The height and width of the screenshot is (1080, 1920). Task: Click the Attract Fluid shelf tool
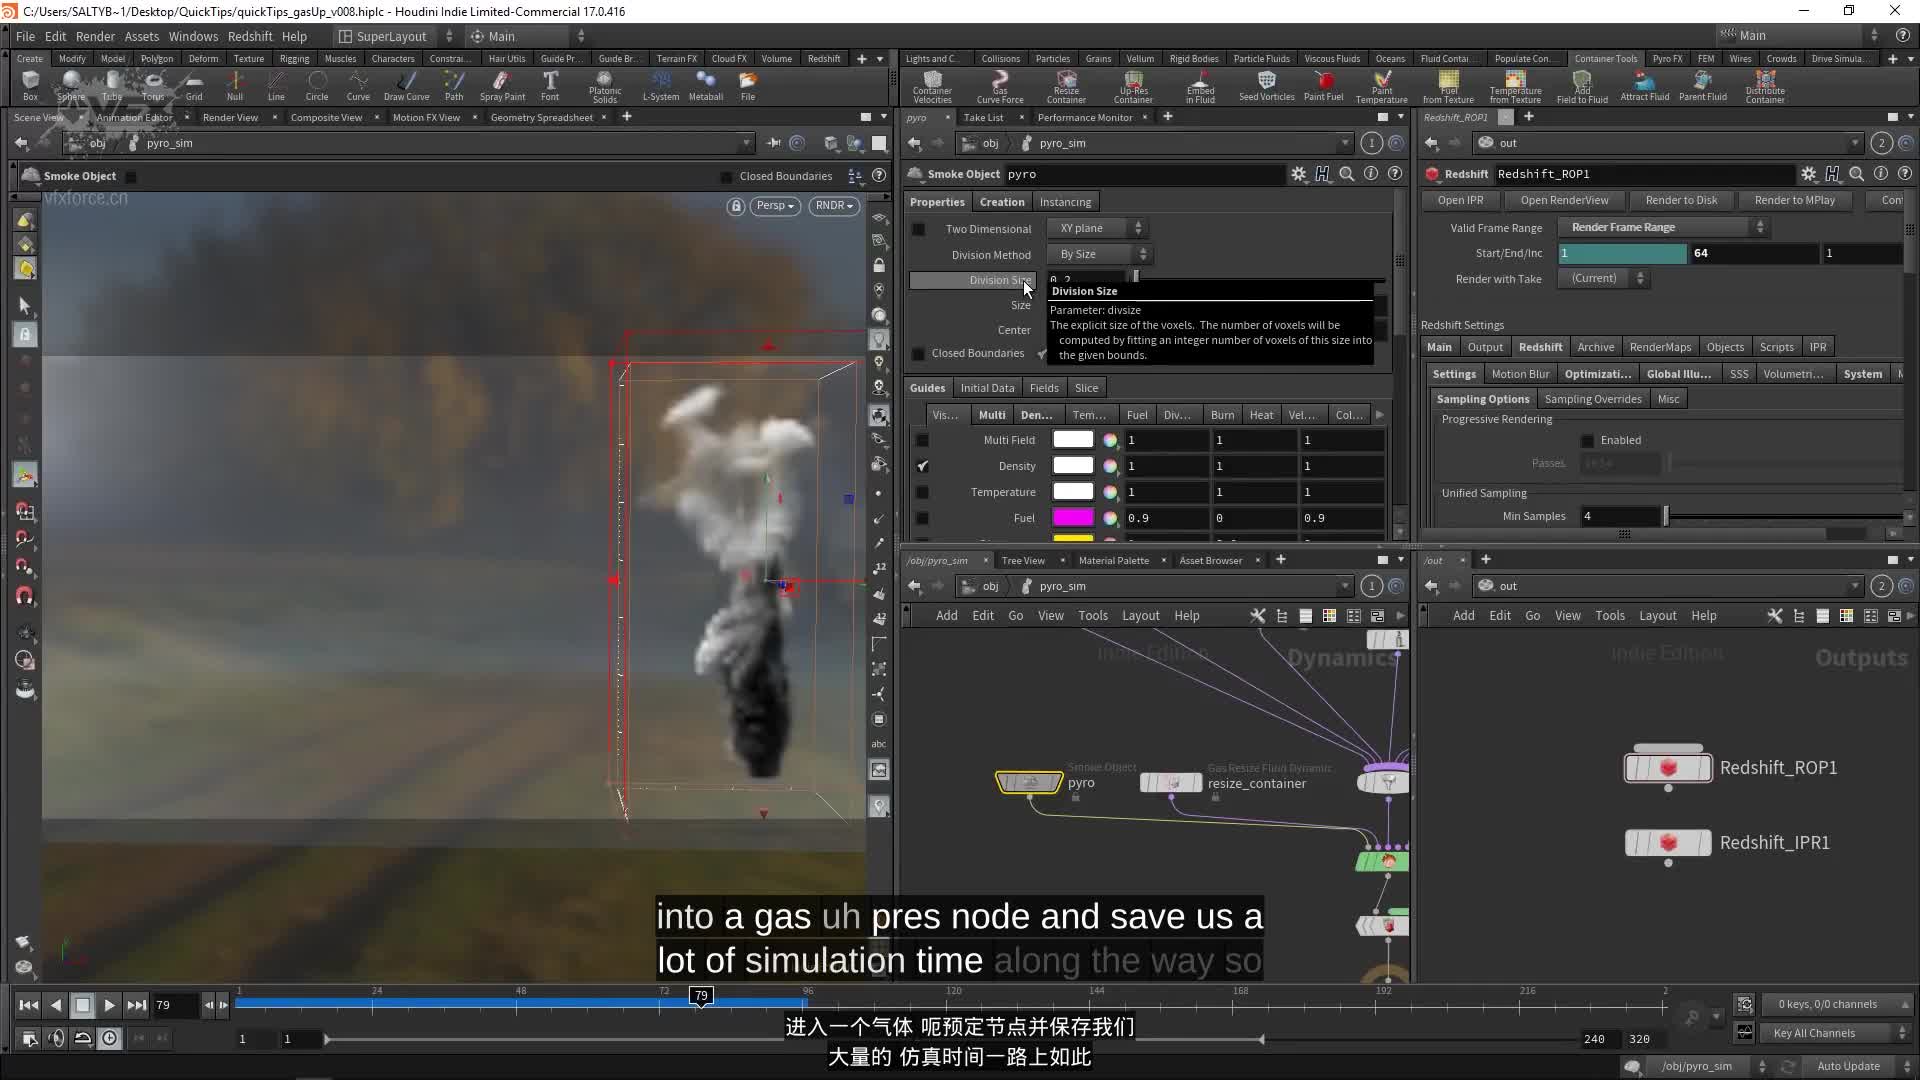point(1644,87)
